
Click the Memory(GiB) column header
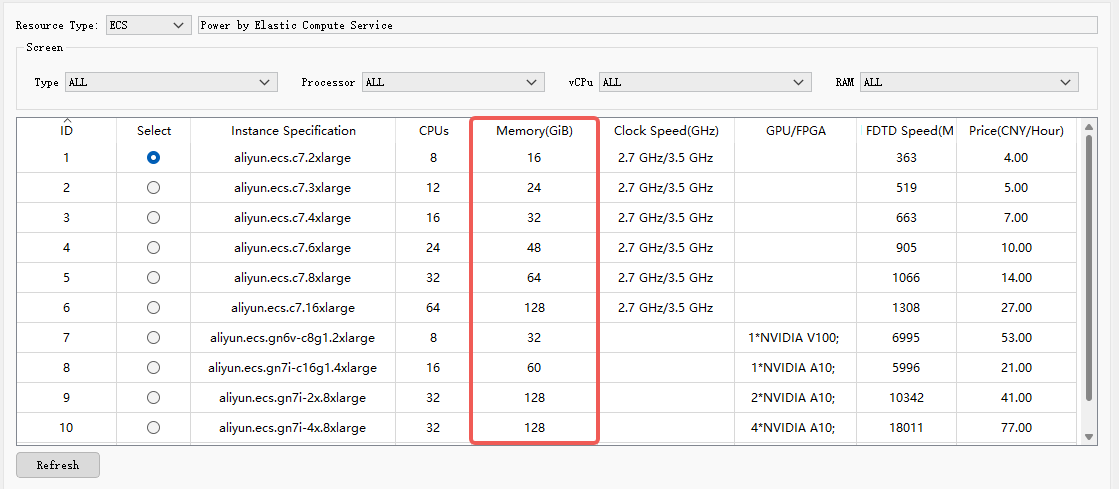tap(535, 131)
